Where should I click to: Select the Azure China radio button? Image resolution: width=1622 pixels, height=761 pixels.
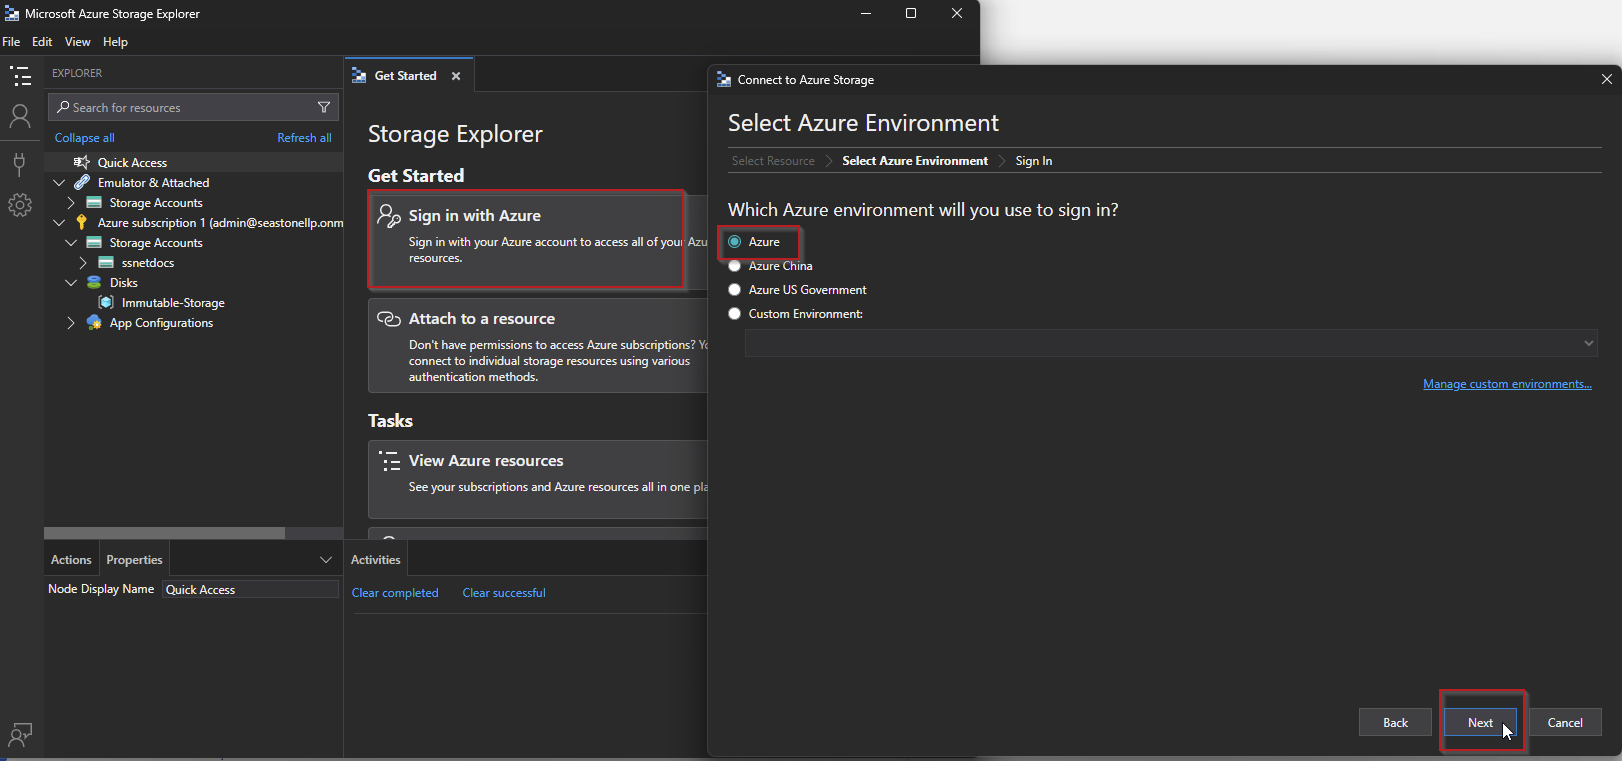coord(735,266)
